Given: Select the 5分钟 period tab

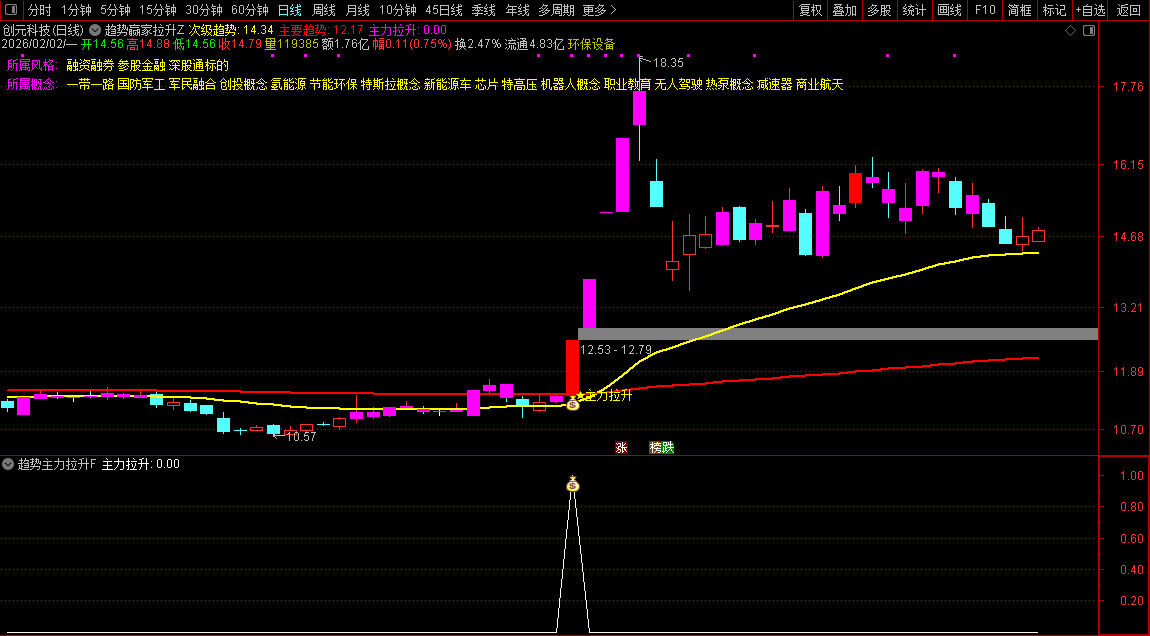Looking at the screenshot, I should coord(115,10).
